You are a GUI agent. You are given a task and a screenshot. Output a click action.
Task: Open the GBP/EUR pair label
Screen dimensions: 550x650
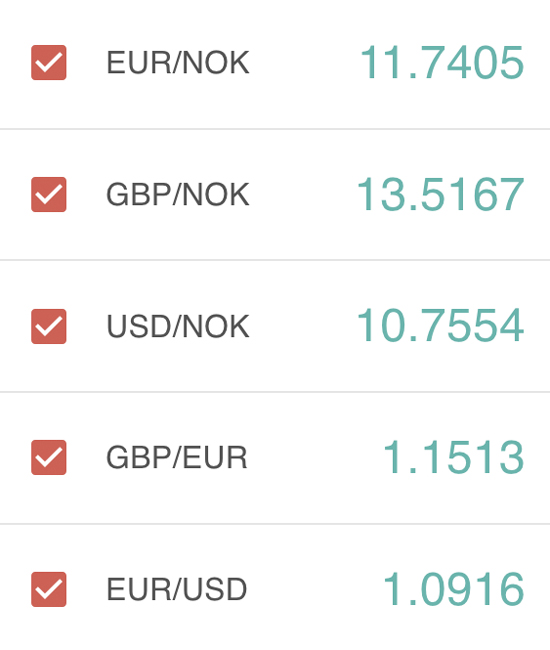click(177, 458)
